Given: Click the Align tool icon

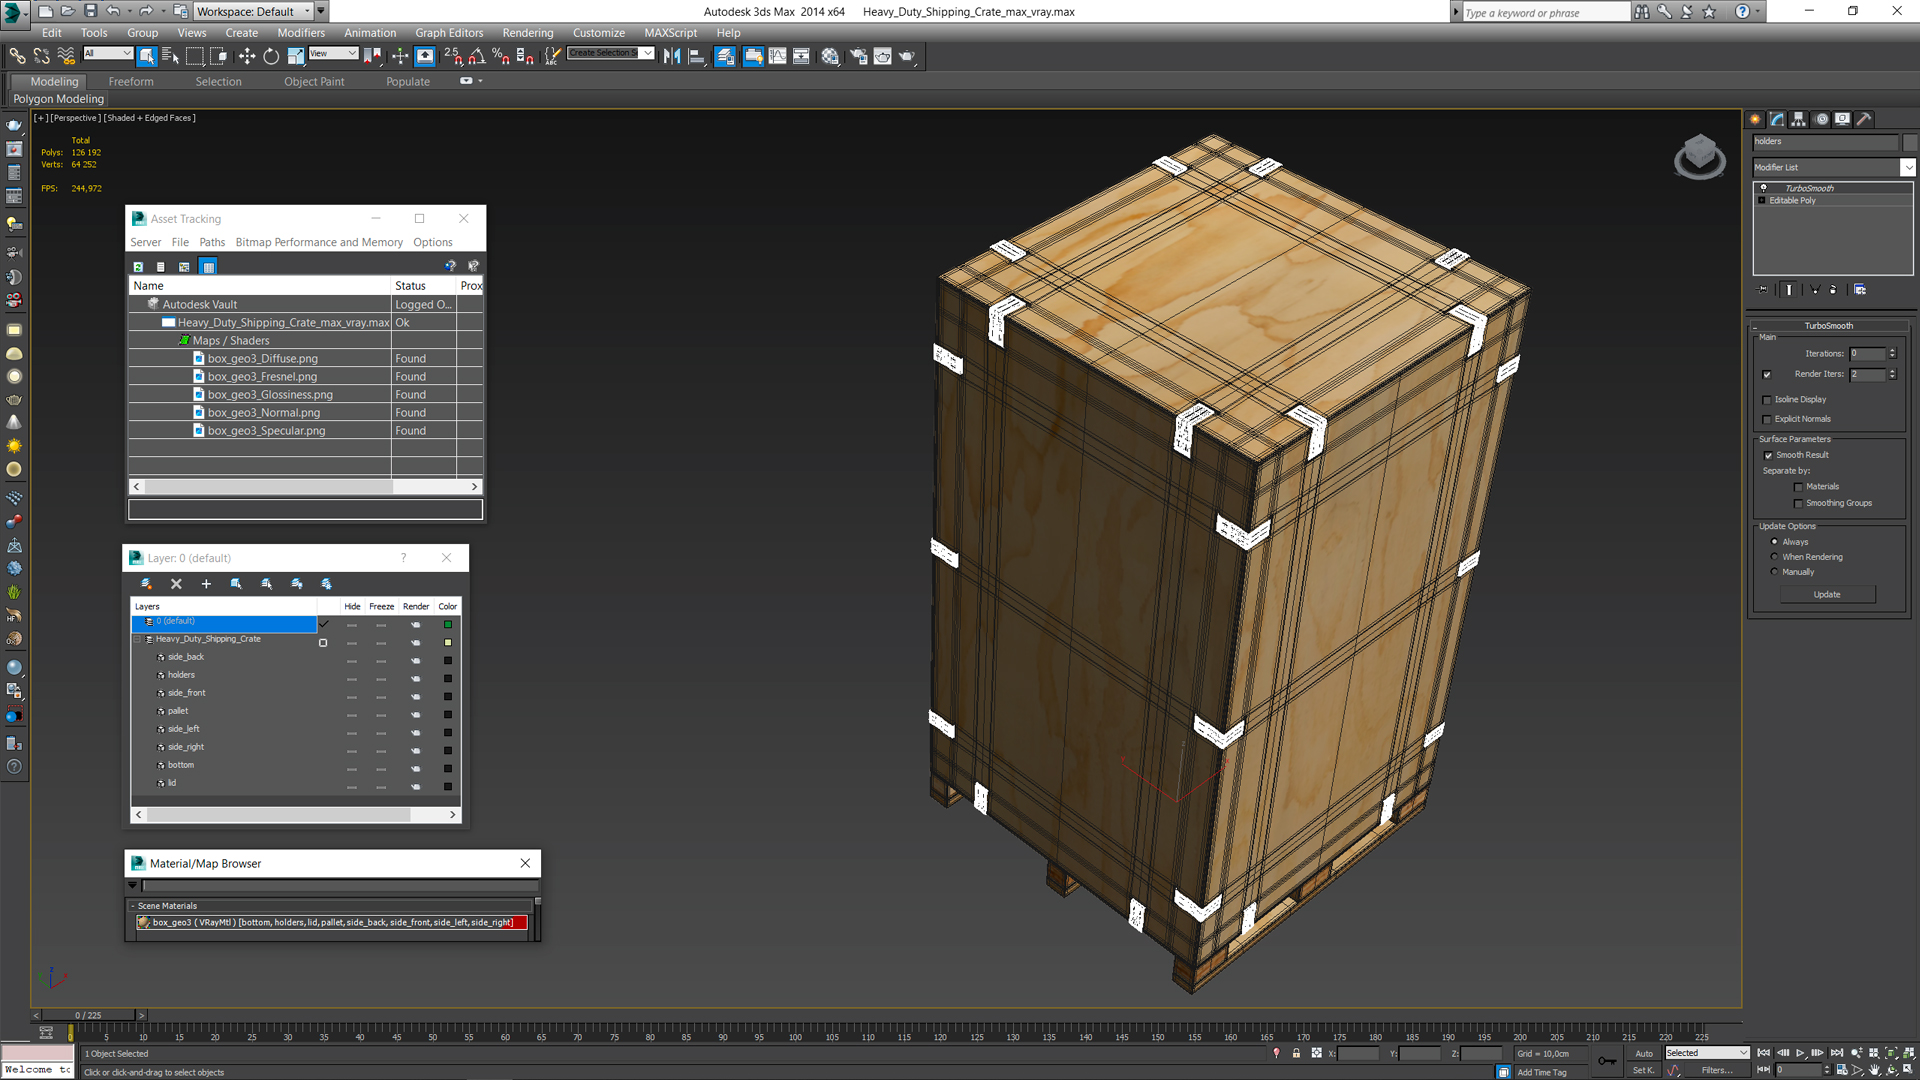Looking at the screenshot, I should [x=697, y=56].
